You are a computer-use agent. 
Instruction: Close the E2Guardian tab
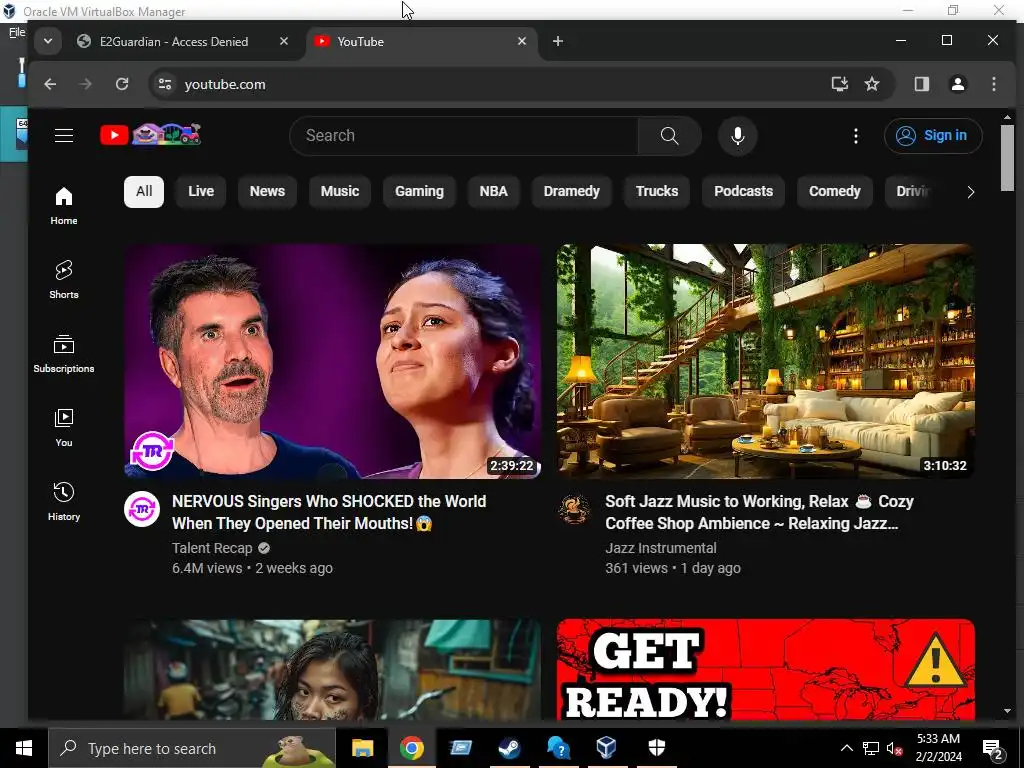tap(284, 41)
